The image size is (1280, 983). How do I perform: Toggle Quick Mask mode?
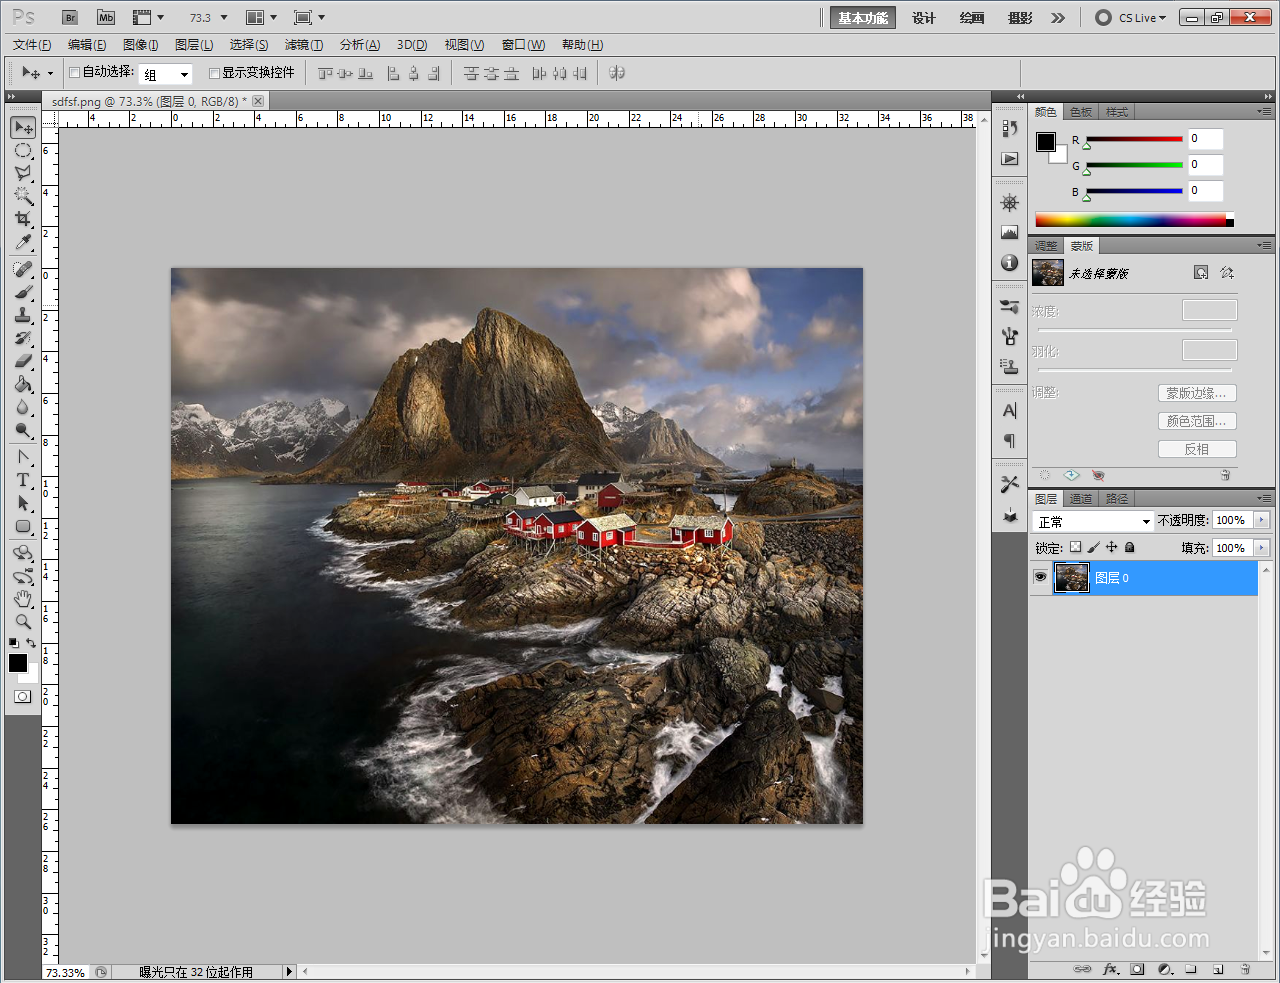click(x=22, y=696)
